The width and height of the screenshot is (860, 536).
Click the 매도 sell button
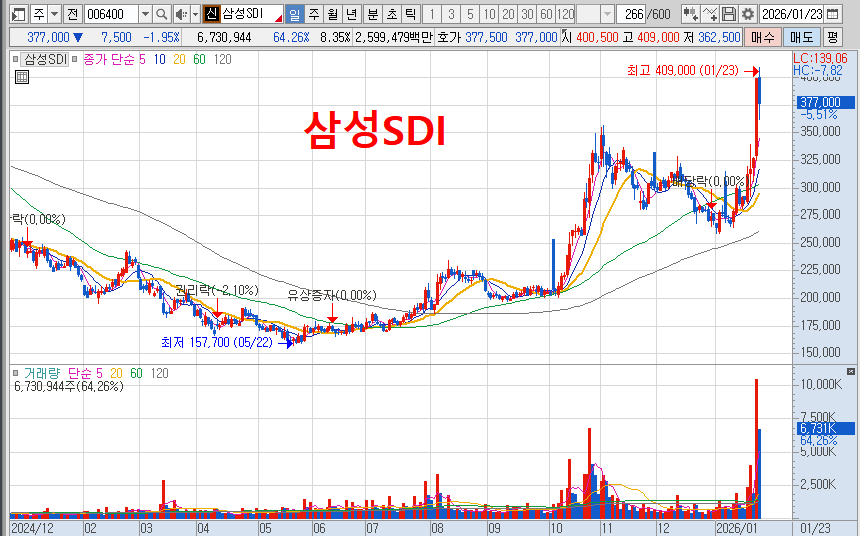pos(801,37)
